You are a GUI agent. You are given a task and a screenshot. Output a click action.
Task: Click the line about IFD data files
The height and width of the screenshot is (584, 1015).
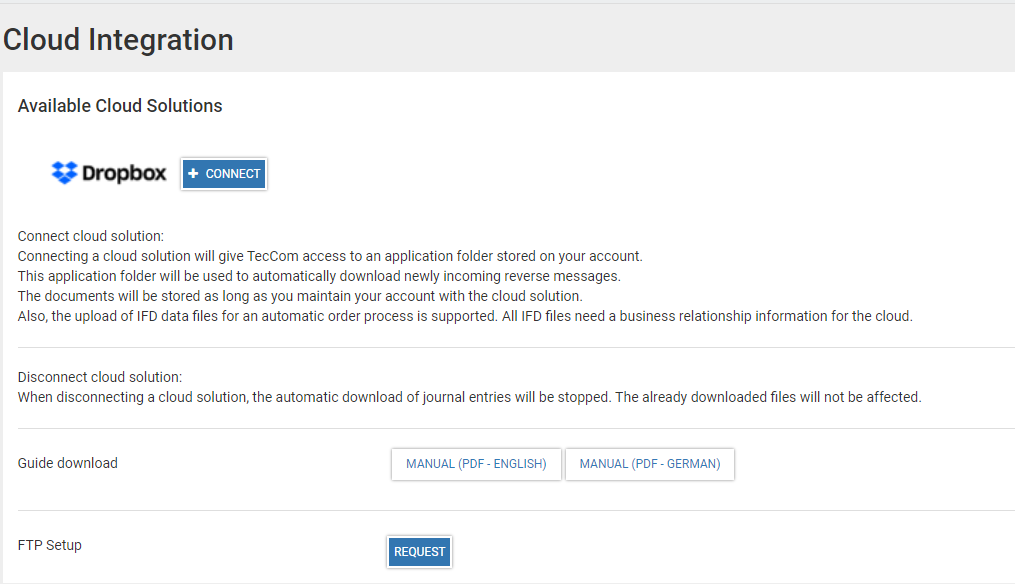coord(465,317)
